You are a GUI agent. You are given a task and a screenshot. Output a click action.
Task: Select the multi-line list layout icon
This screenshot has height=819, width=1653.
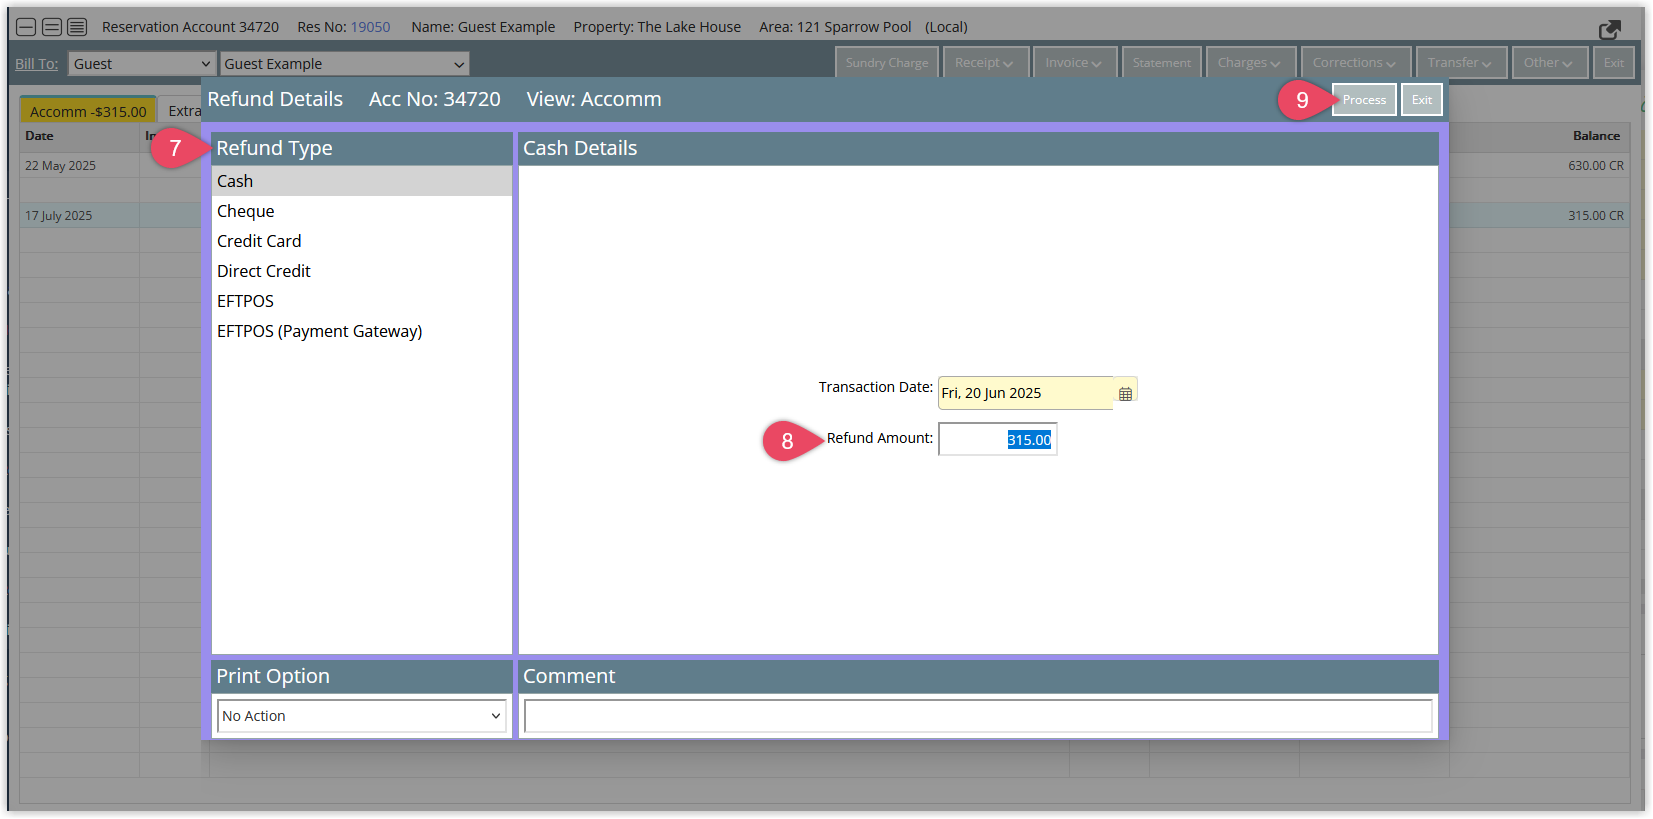77,27
